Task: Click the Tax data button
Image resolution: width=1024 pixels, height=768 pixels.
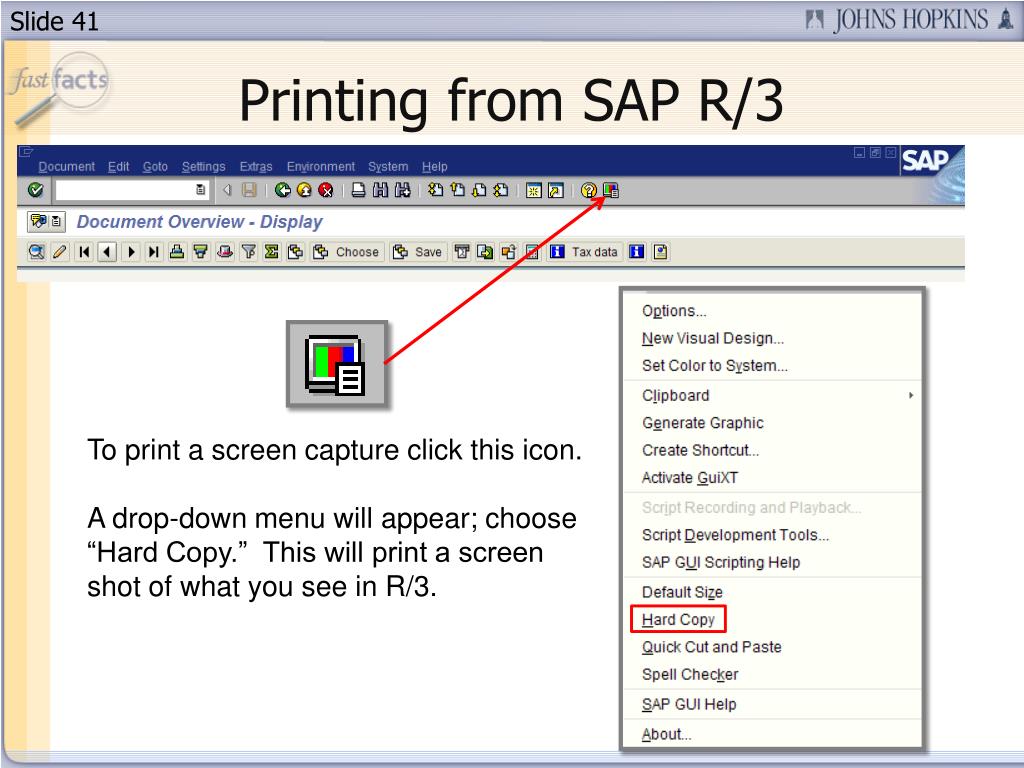Action: click(584, 252)
